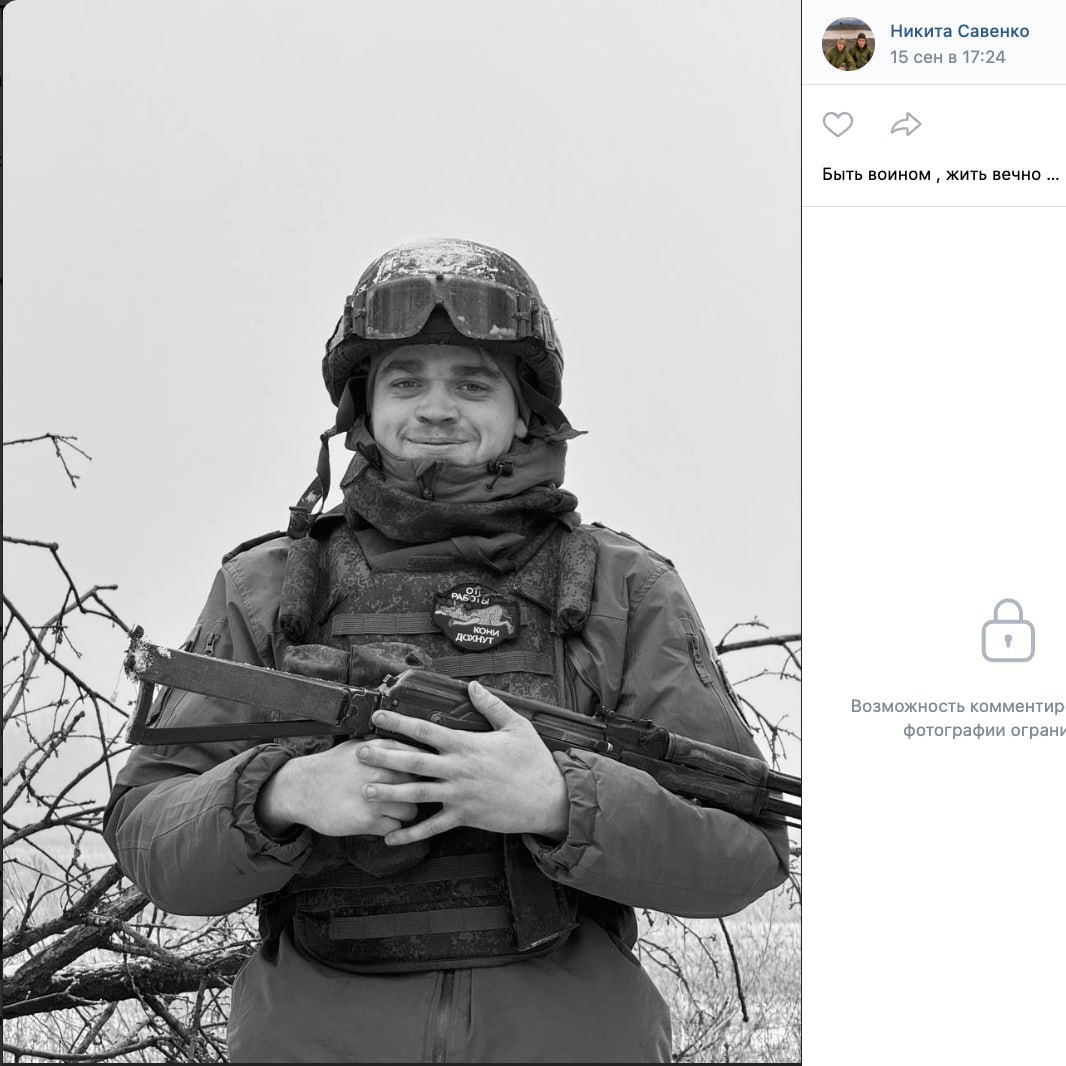Share the photo using the arrow icon
This screenshot has height=1066, width=1066.
point(906,124)
